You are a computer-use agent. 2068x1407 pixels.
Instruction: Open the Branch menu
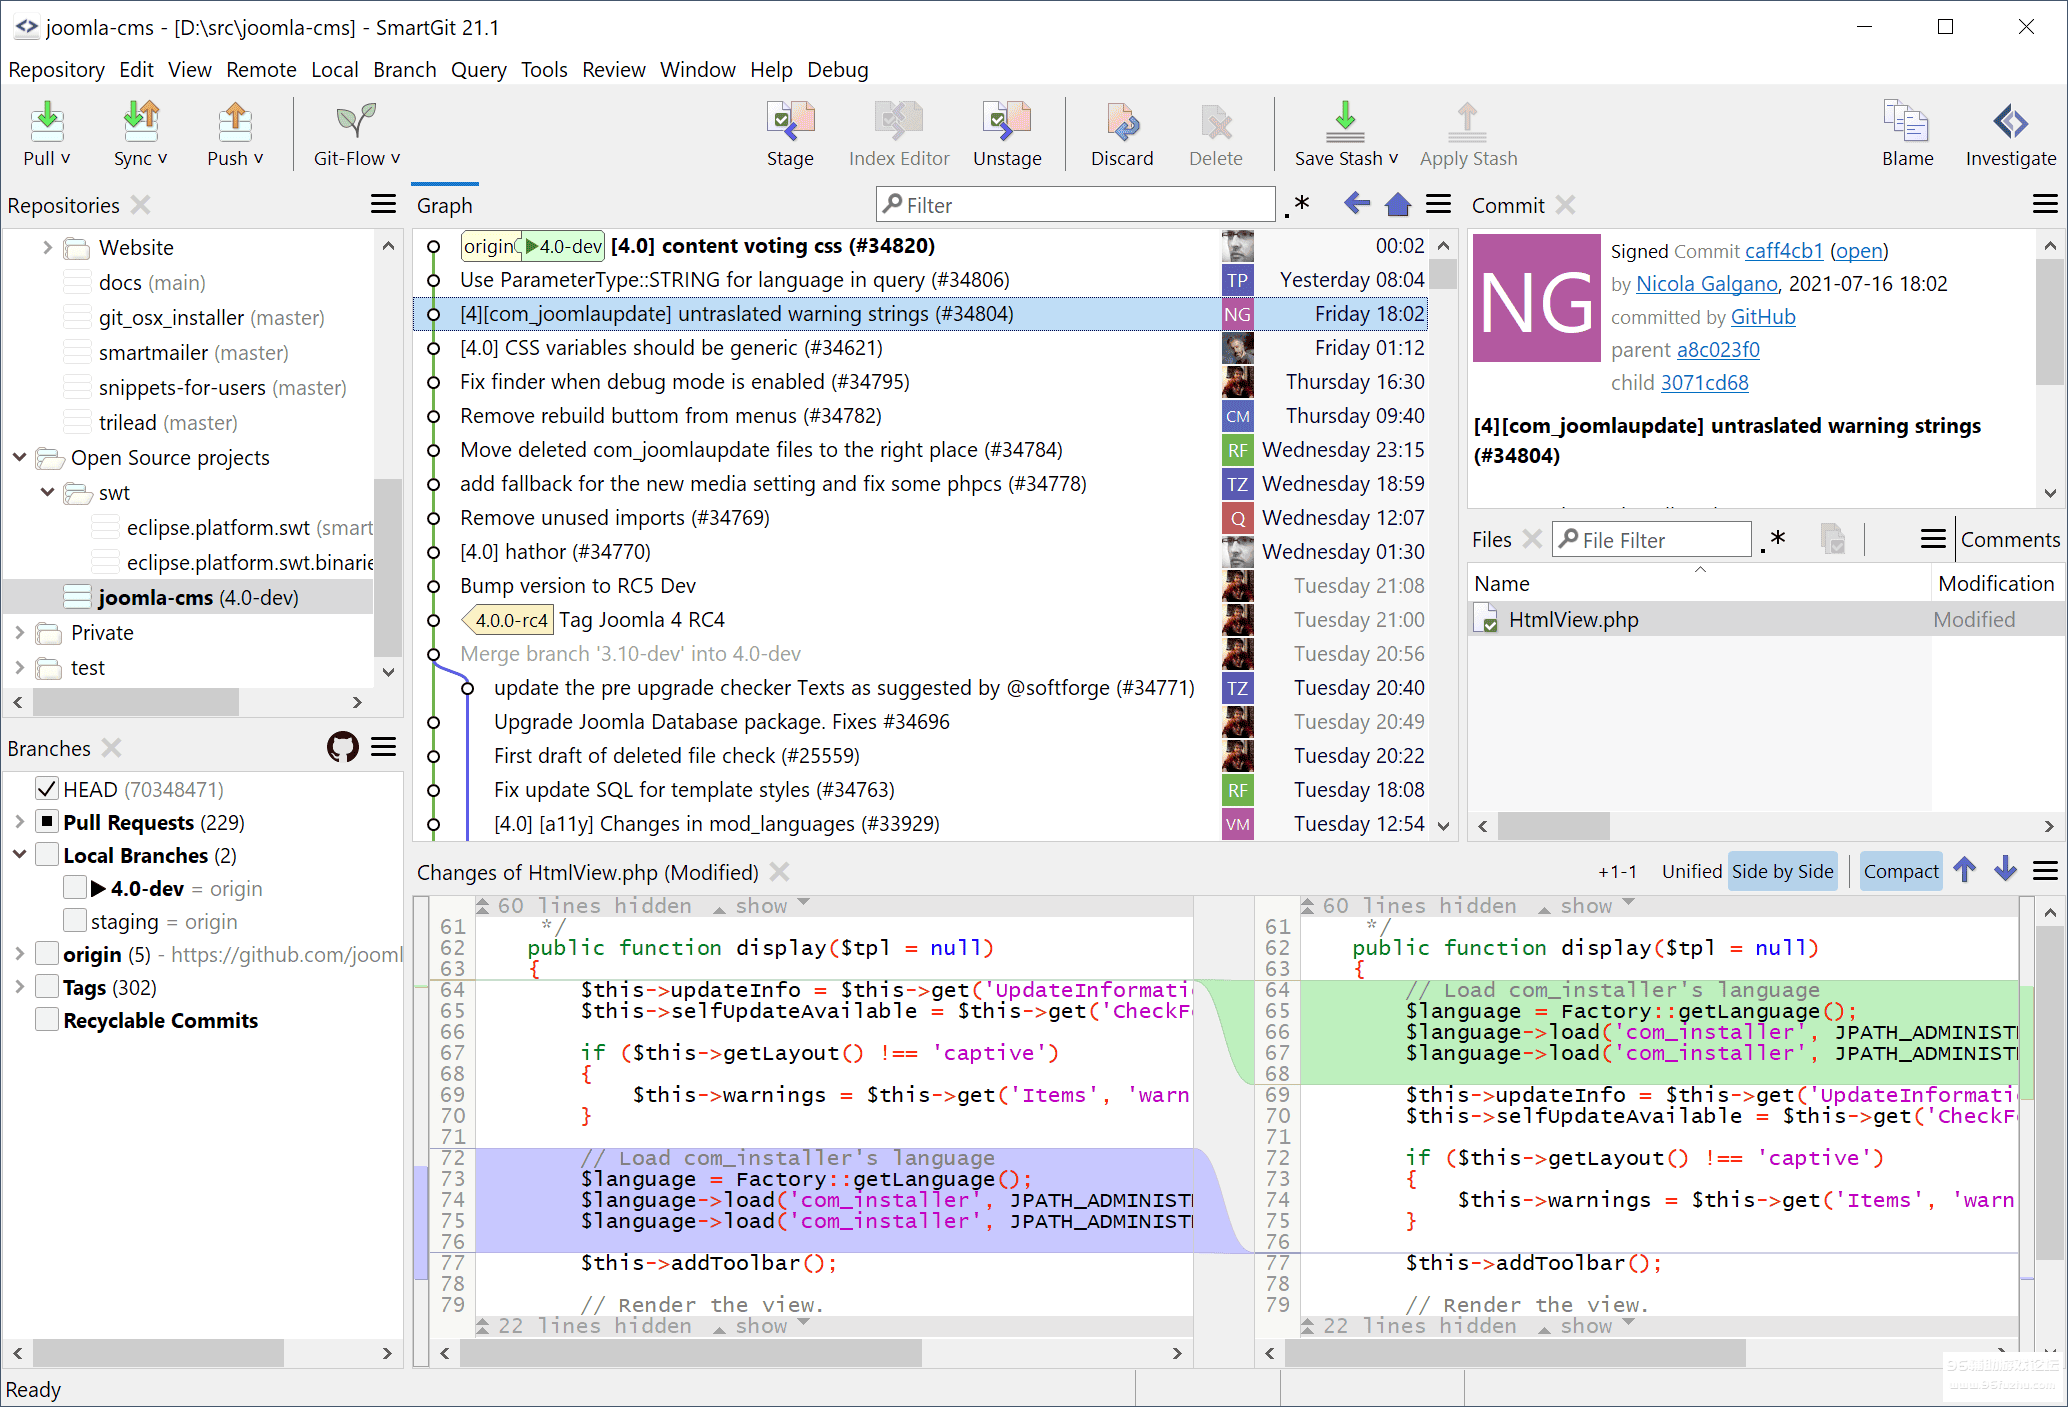click(x=404, y=70)
